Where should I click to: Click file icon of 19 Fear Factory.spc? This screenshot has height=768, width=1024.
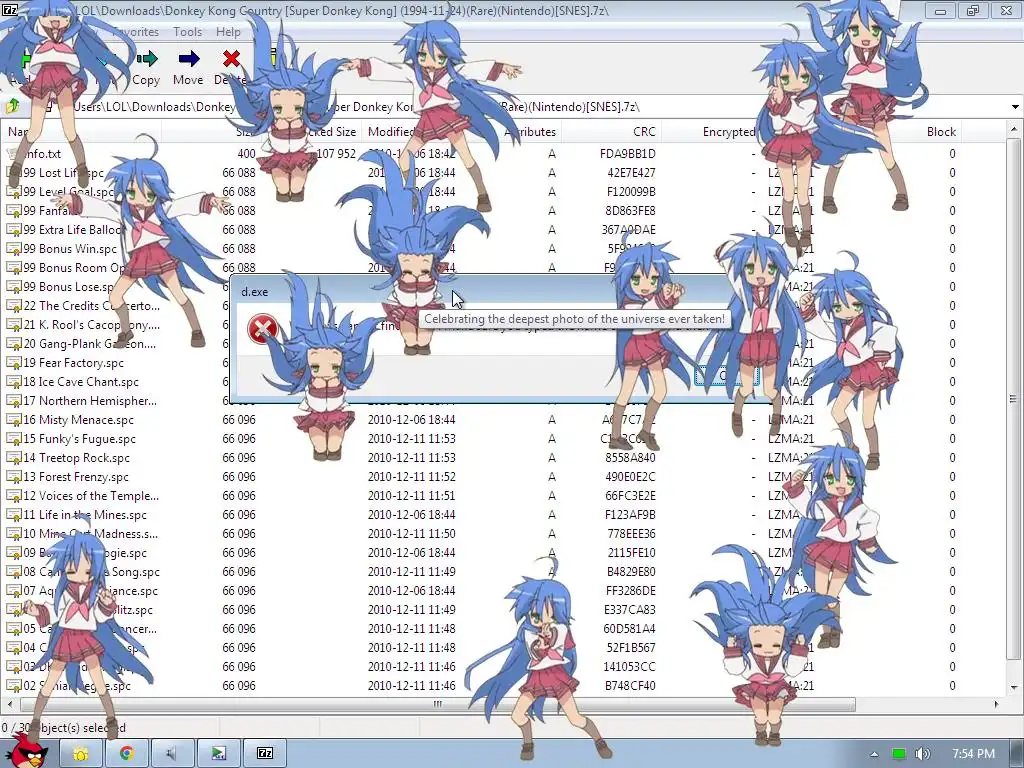point(13,362)
